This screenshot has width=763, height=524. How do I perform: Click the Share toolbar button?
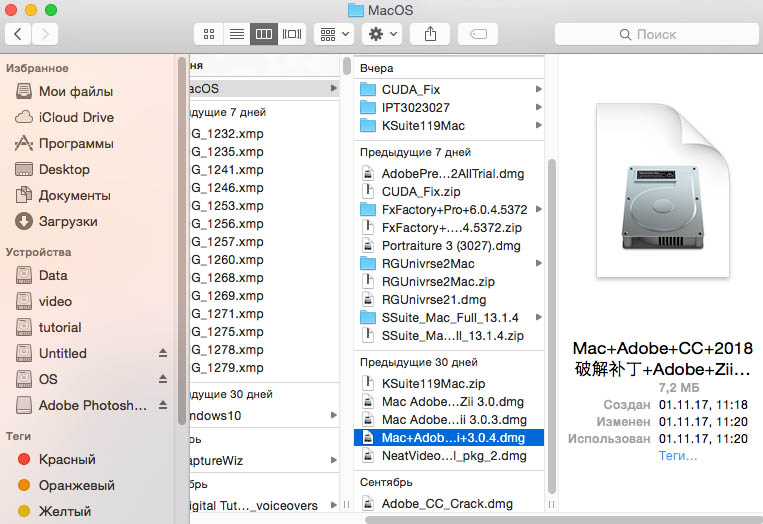click(430, 34)
